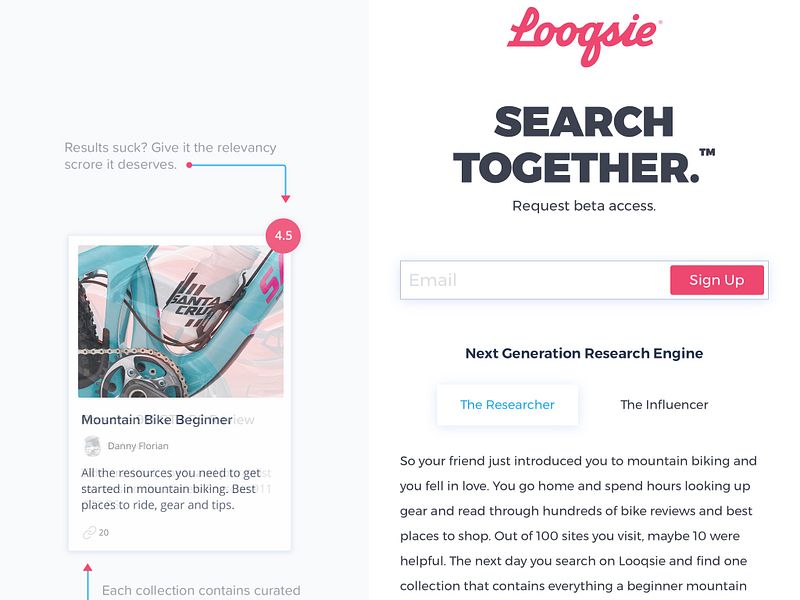Click Danny Florian's avatar icon
This screenshot has width=800, height=600.
(92, 446)
